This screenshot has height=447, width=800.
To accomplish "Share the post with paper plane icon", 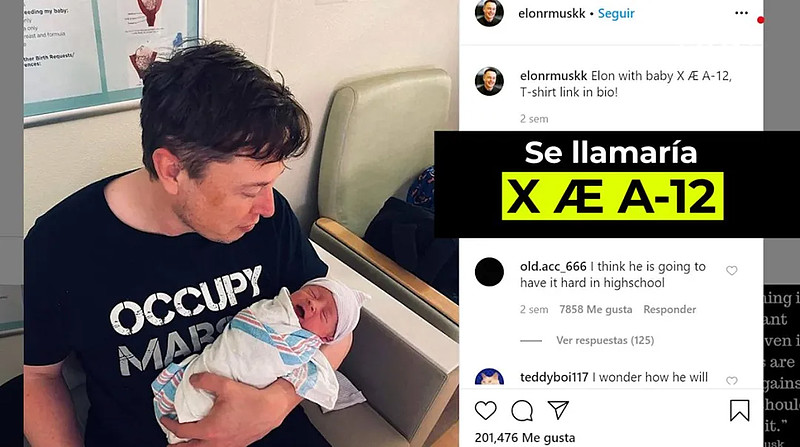I will (x=558, y=410).
